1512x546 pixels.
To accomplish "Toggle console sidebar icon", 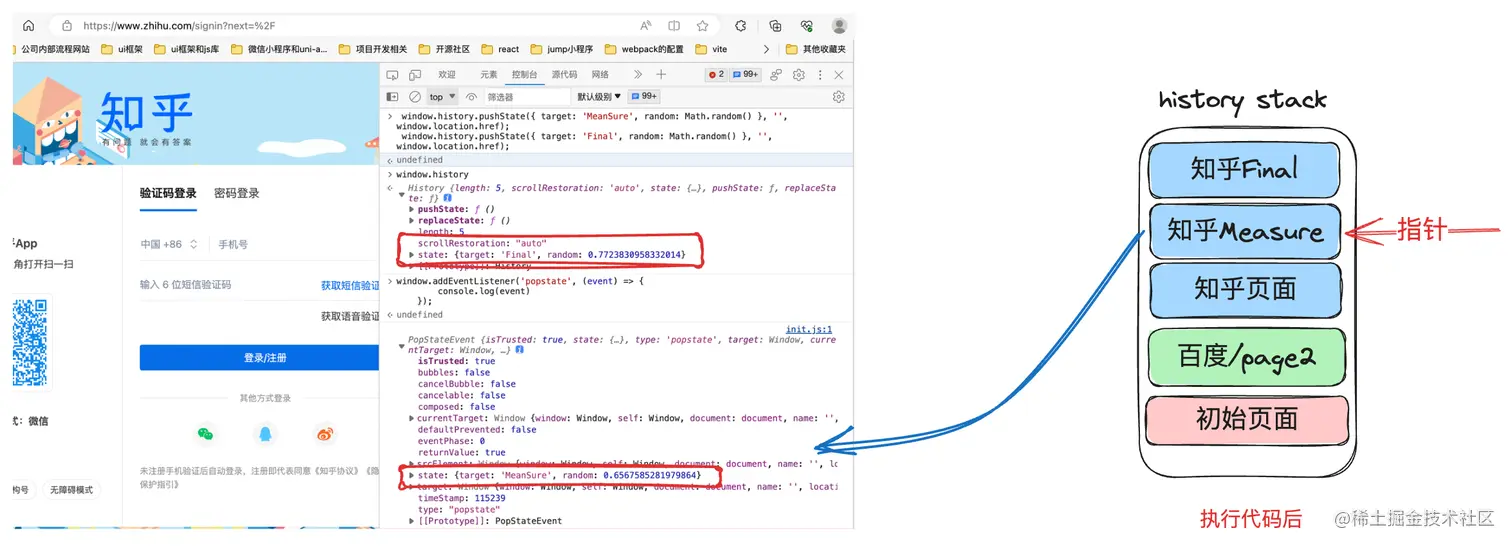I will (x=392, y=97).
